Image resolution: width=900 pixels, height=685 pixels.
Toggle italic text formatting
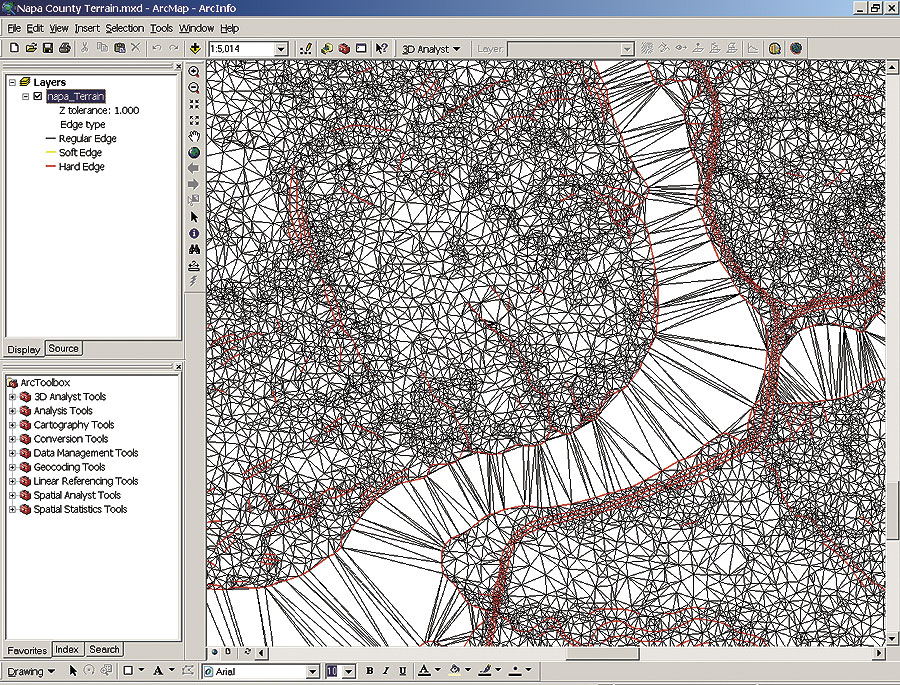[385, 671]
